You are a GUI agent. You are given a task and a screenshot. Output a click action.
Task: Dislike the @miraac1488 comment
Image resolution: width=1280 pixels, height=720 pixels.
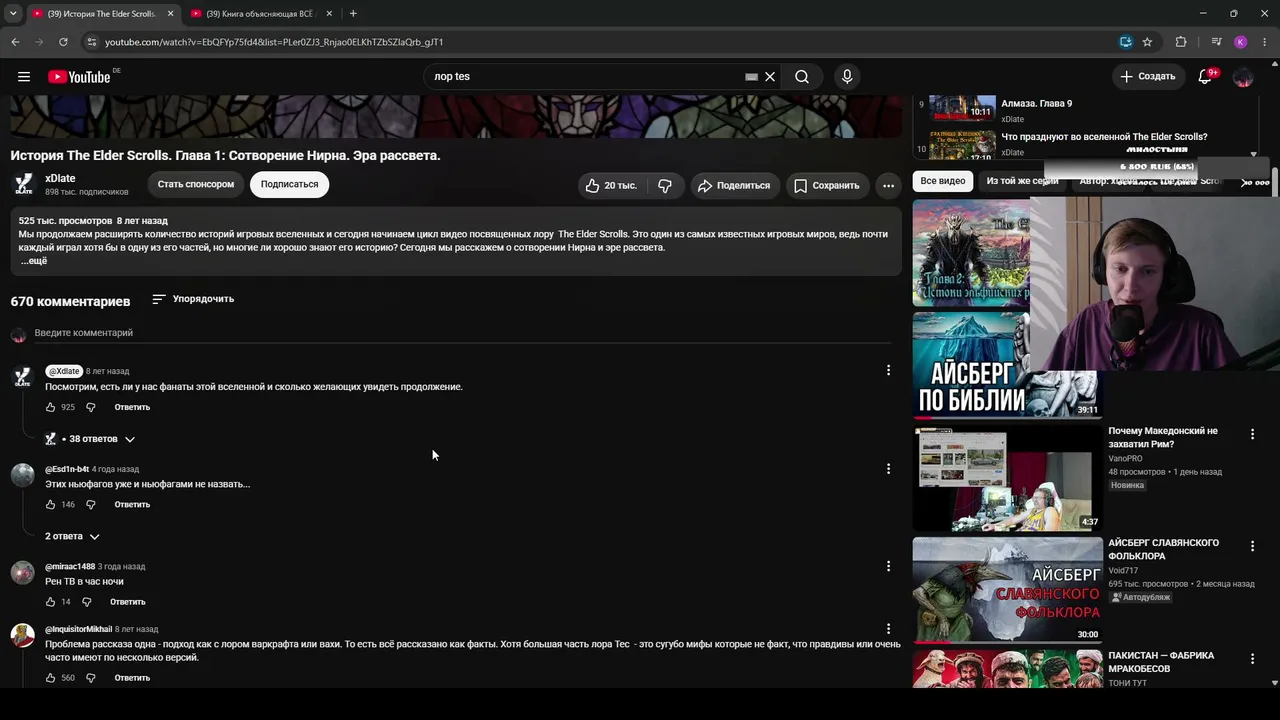[87, 602]
